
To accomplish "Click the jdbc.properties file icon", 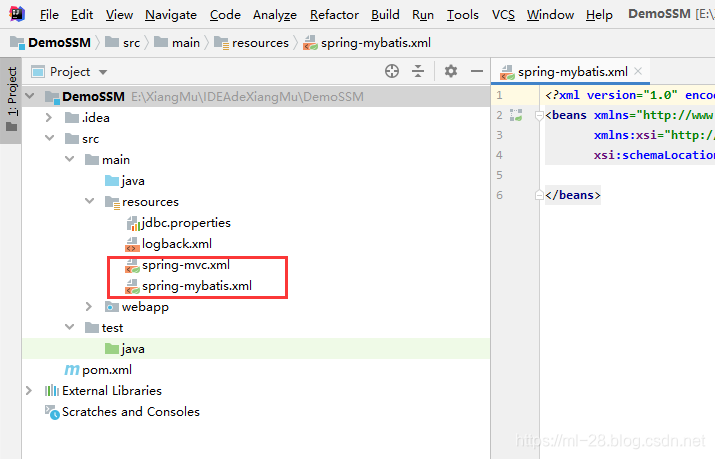I will (133, 223).
